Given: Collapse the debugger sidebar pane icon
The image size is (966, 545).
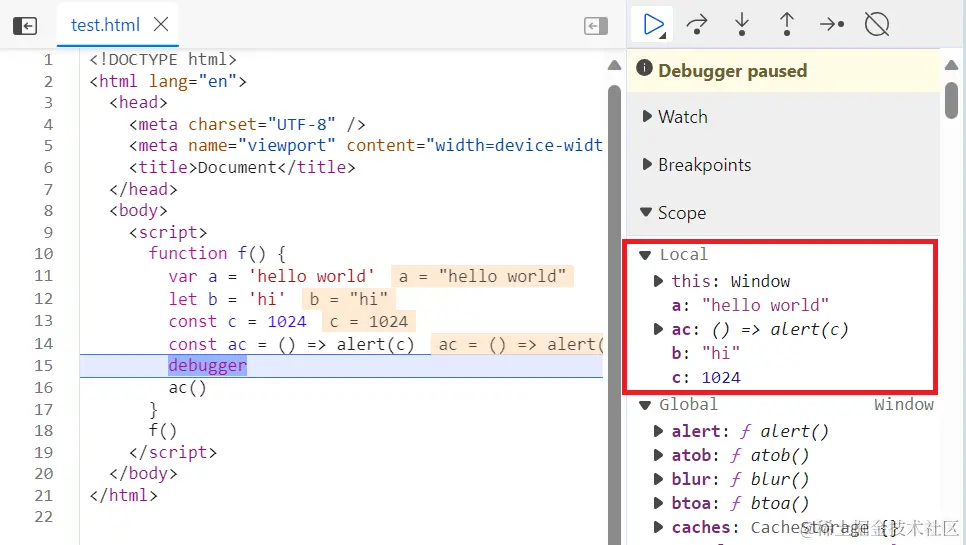Looking at the screenshot, I should 596,26.
